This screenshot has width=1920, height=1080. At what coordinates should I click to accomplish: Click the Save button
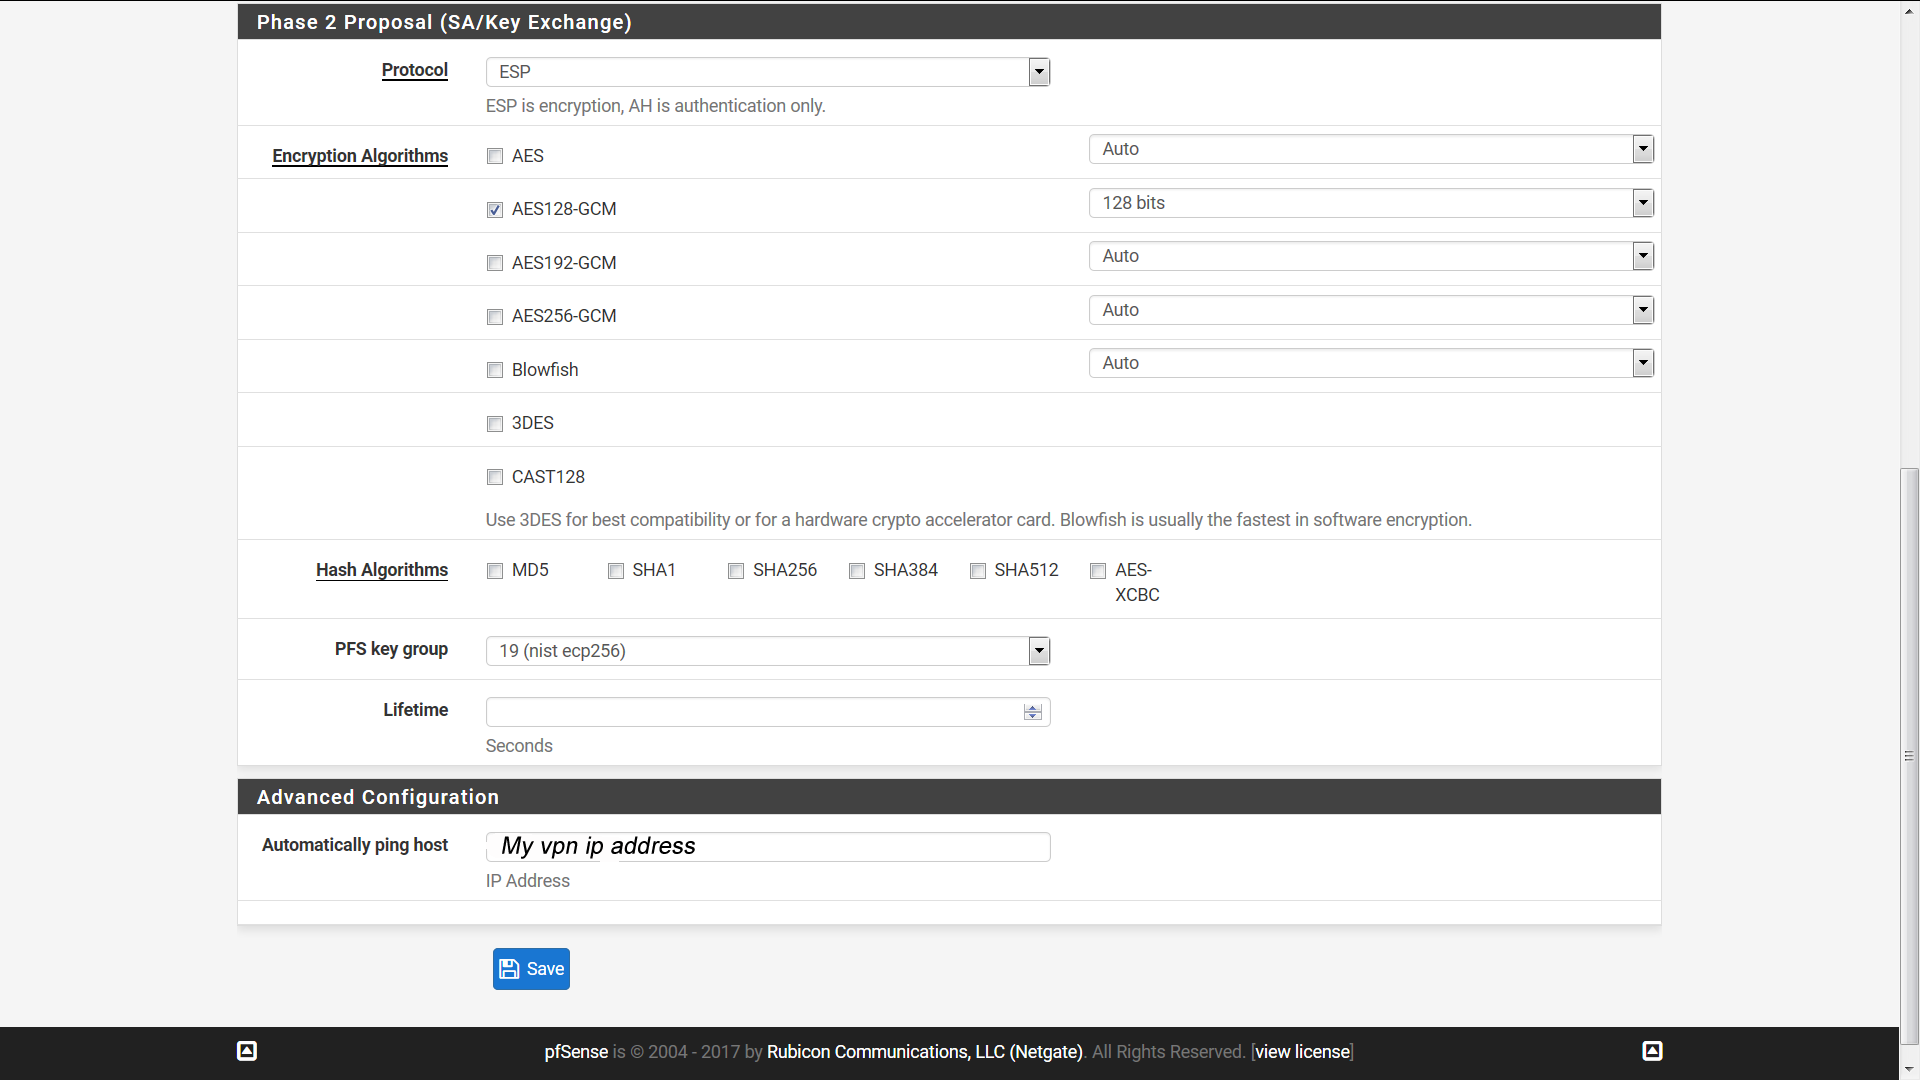tap(531, 969)
